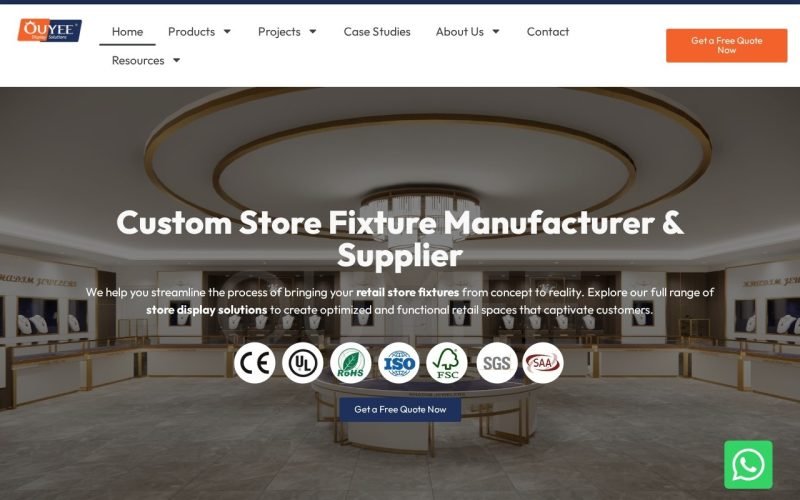Viewport: 800px width, 500px height.
Task: Click the SAA certification badge
Action: coord(543,363)
